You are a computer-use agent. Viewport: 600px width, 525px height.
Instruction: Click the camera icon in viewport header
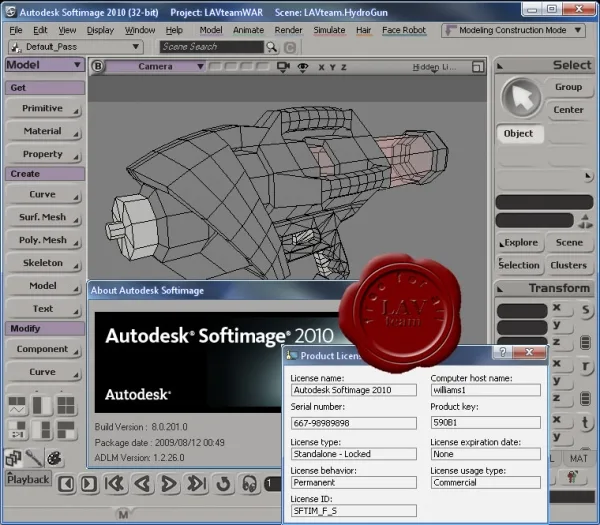283,67
